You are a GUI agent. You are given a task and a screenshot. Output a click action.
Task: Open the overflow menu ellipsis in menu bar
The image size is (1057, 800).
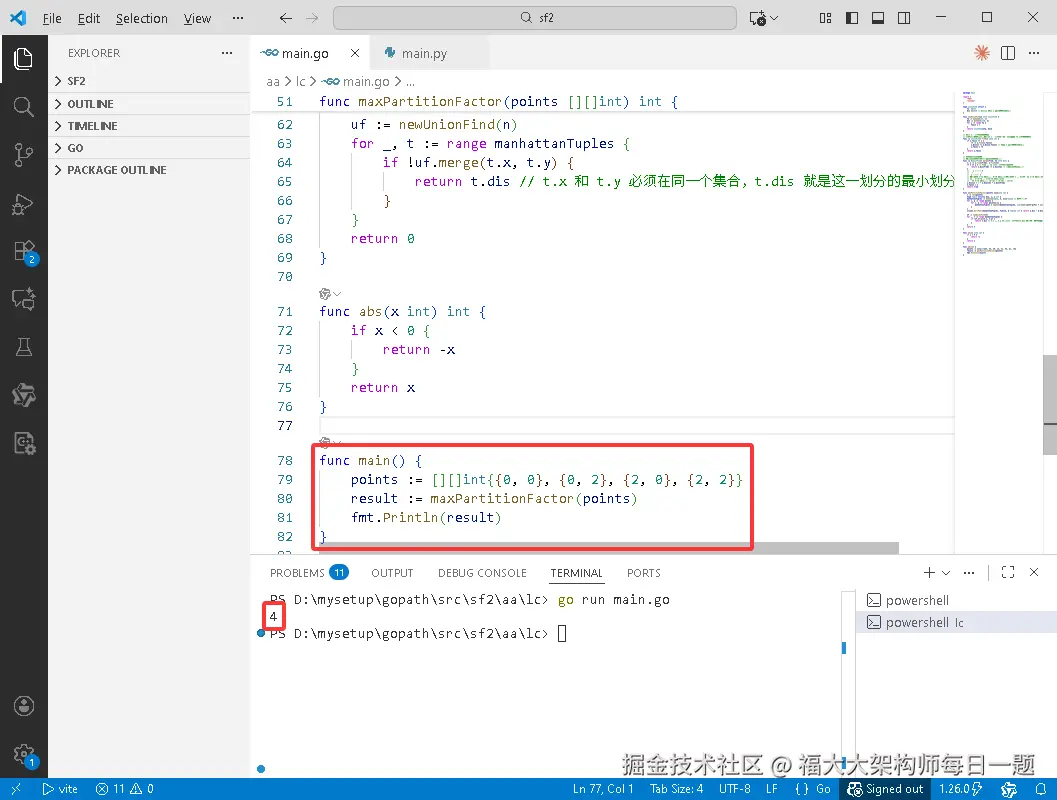[x=237, y=18]
